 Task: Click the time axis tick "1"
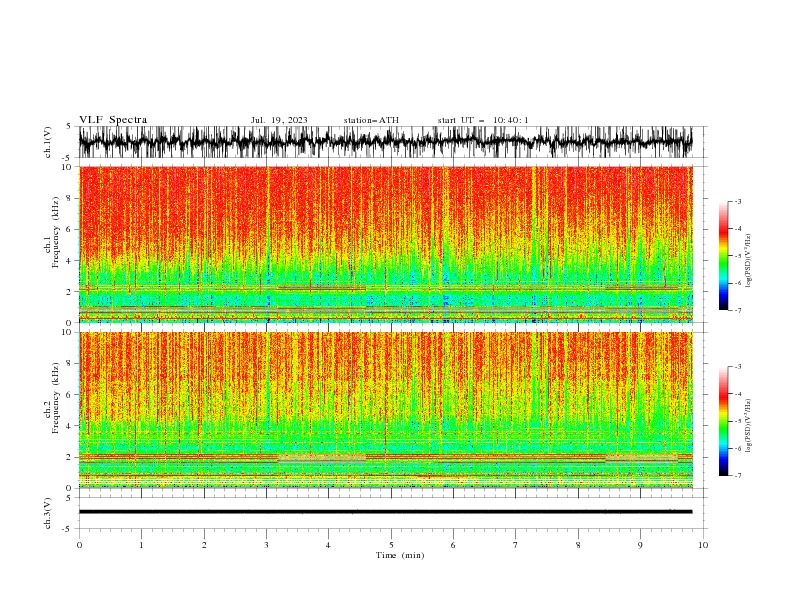[141, 545]
